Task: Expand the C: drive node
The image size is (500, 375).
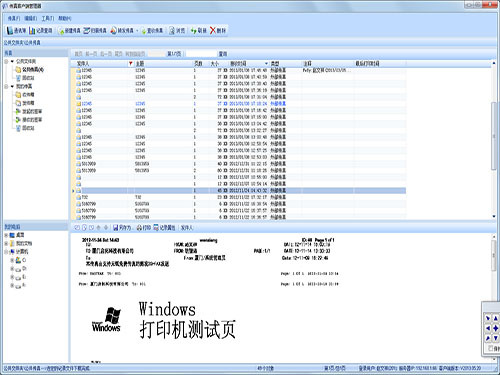Action: 12,260
